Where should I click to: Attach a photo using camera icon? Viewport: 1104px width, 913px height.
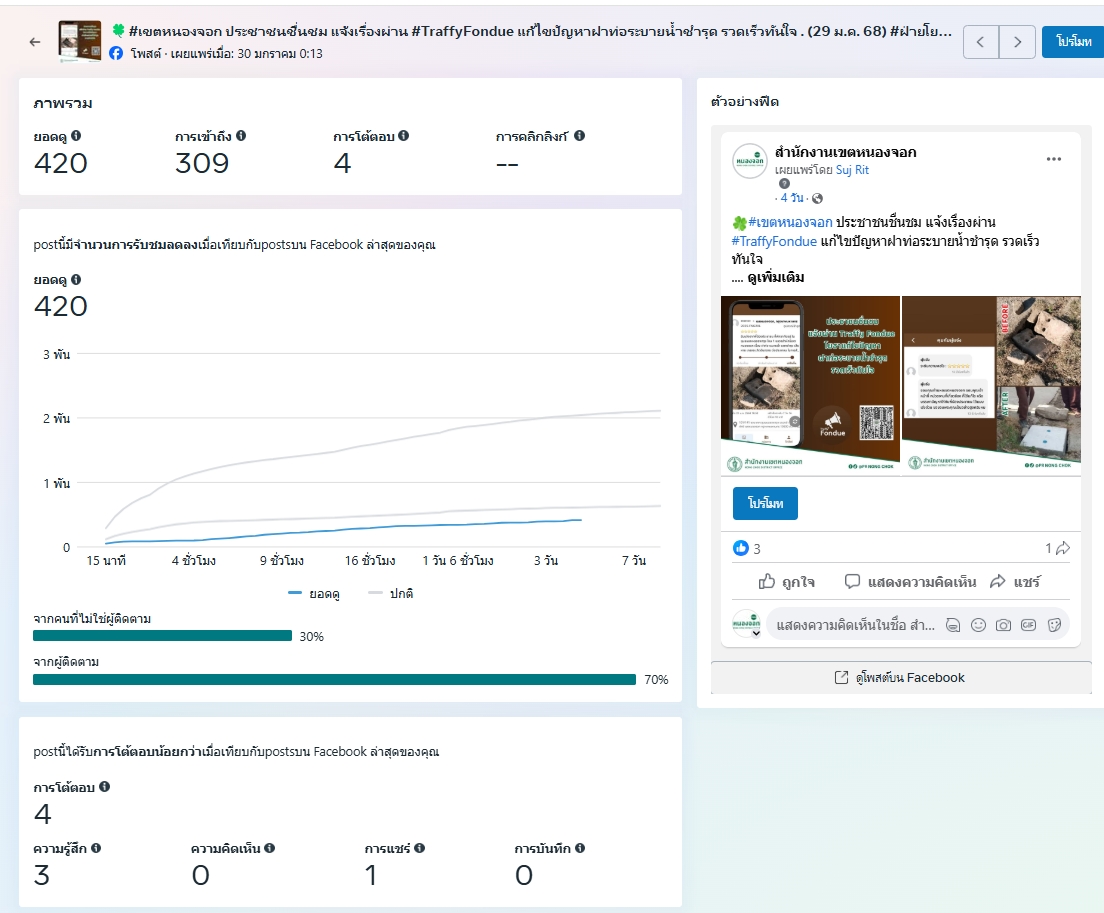point(1003,625)
